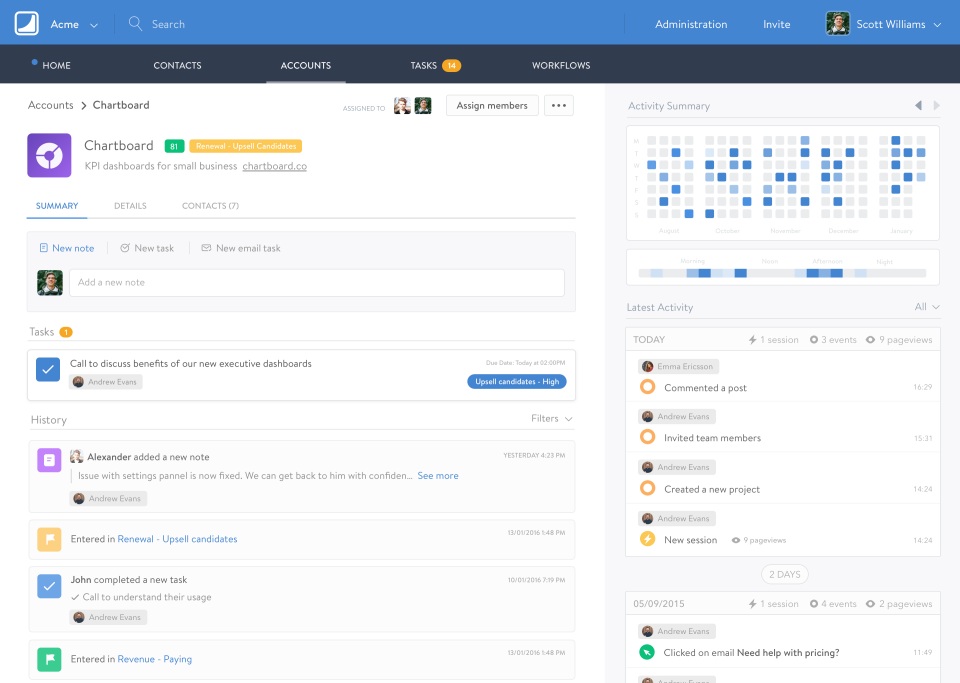The height and width of the screenshot is (683, 960).
Task: Click the Renewal - Upsell Candidates label
Action: (x=246, y=146)
